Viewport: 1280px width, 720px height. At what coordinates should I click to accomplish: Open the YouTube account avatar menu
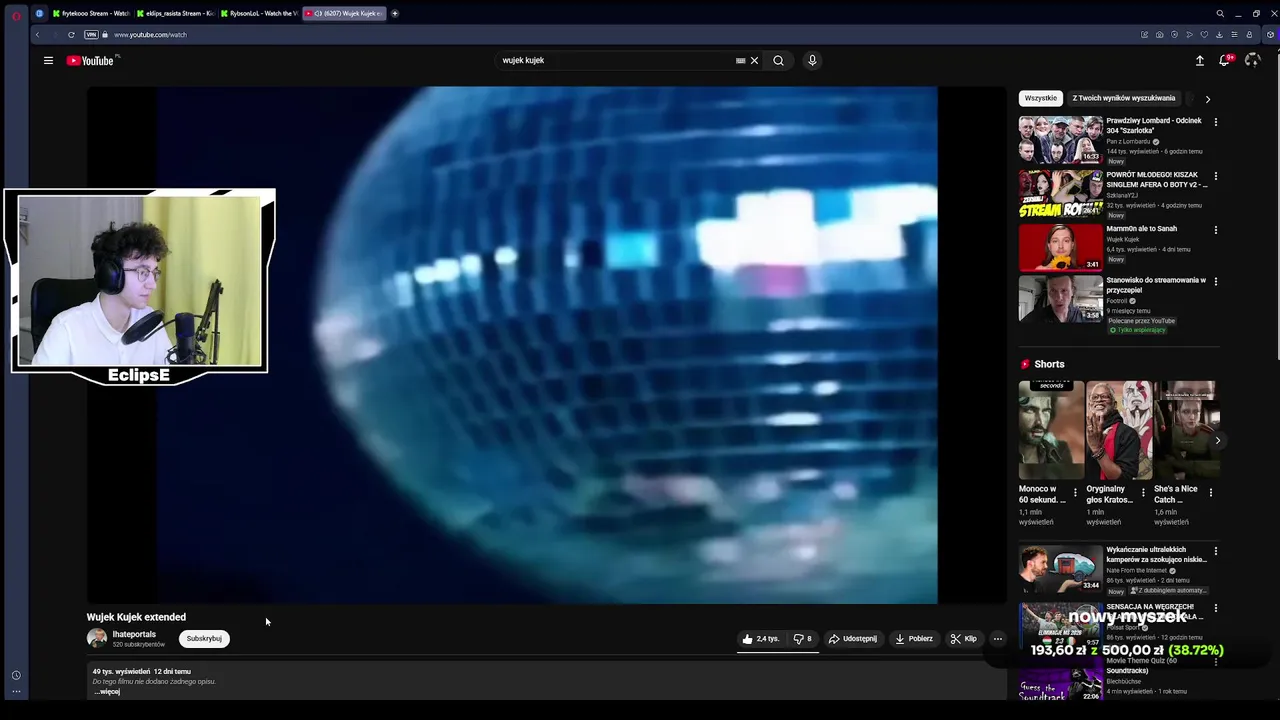coord(1252,60)
